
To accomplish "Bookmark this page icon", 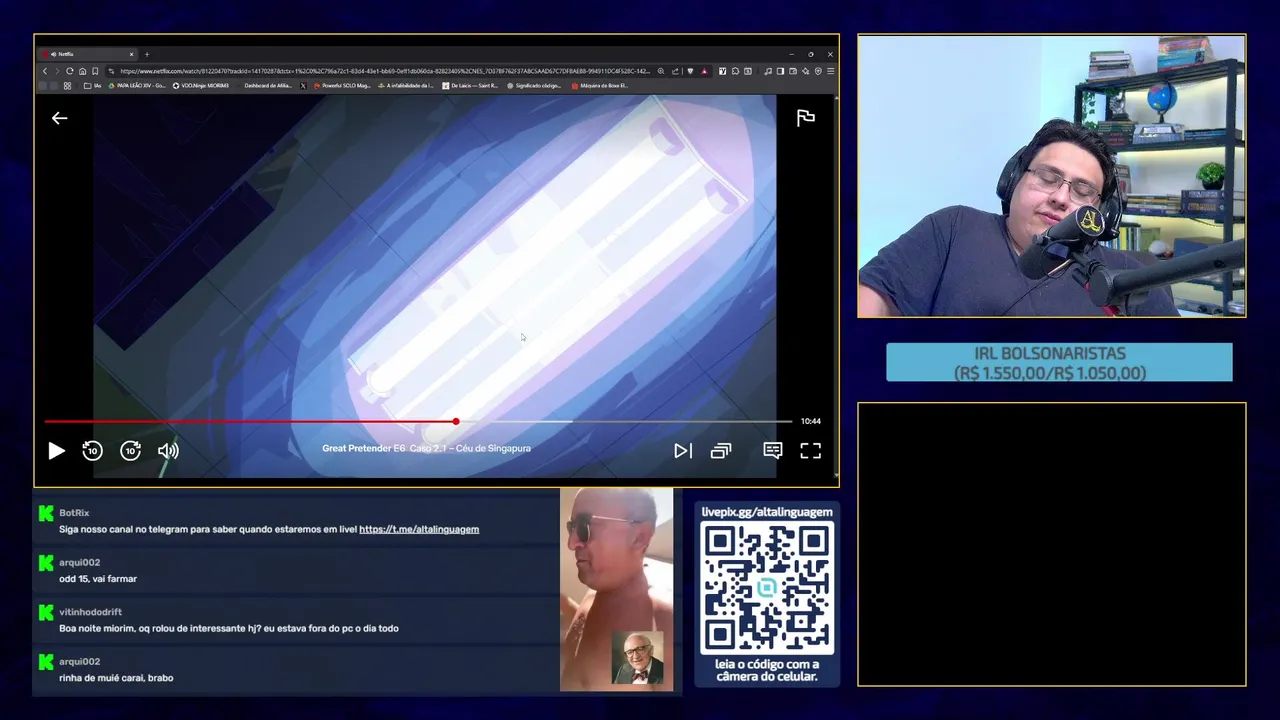I will [95, 71].
